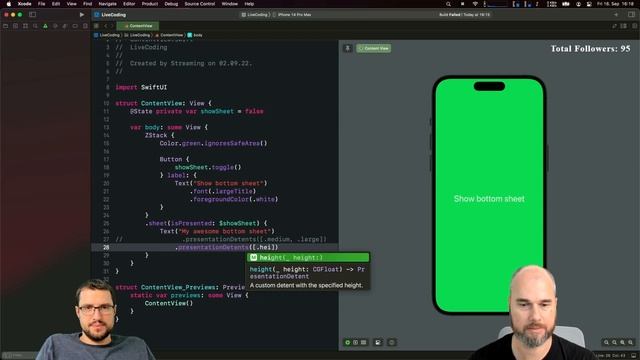Open the Debug navigator
Viewport: 640px width, 360px height.
coord(65,26)
